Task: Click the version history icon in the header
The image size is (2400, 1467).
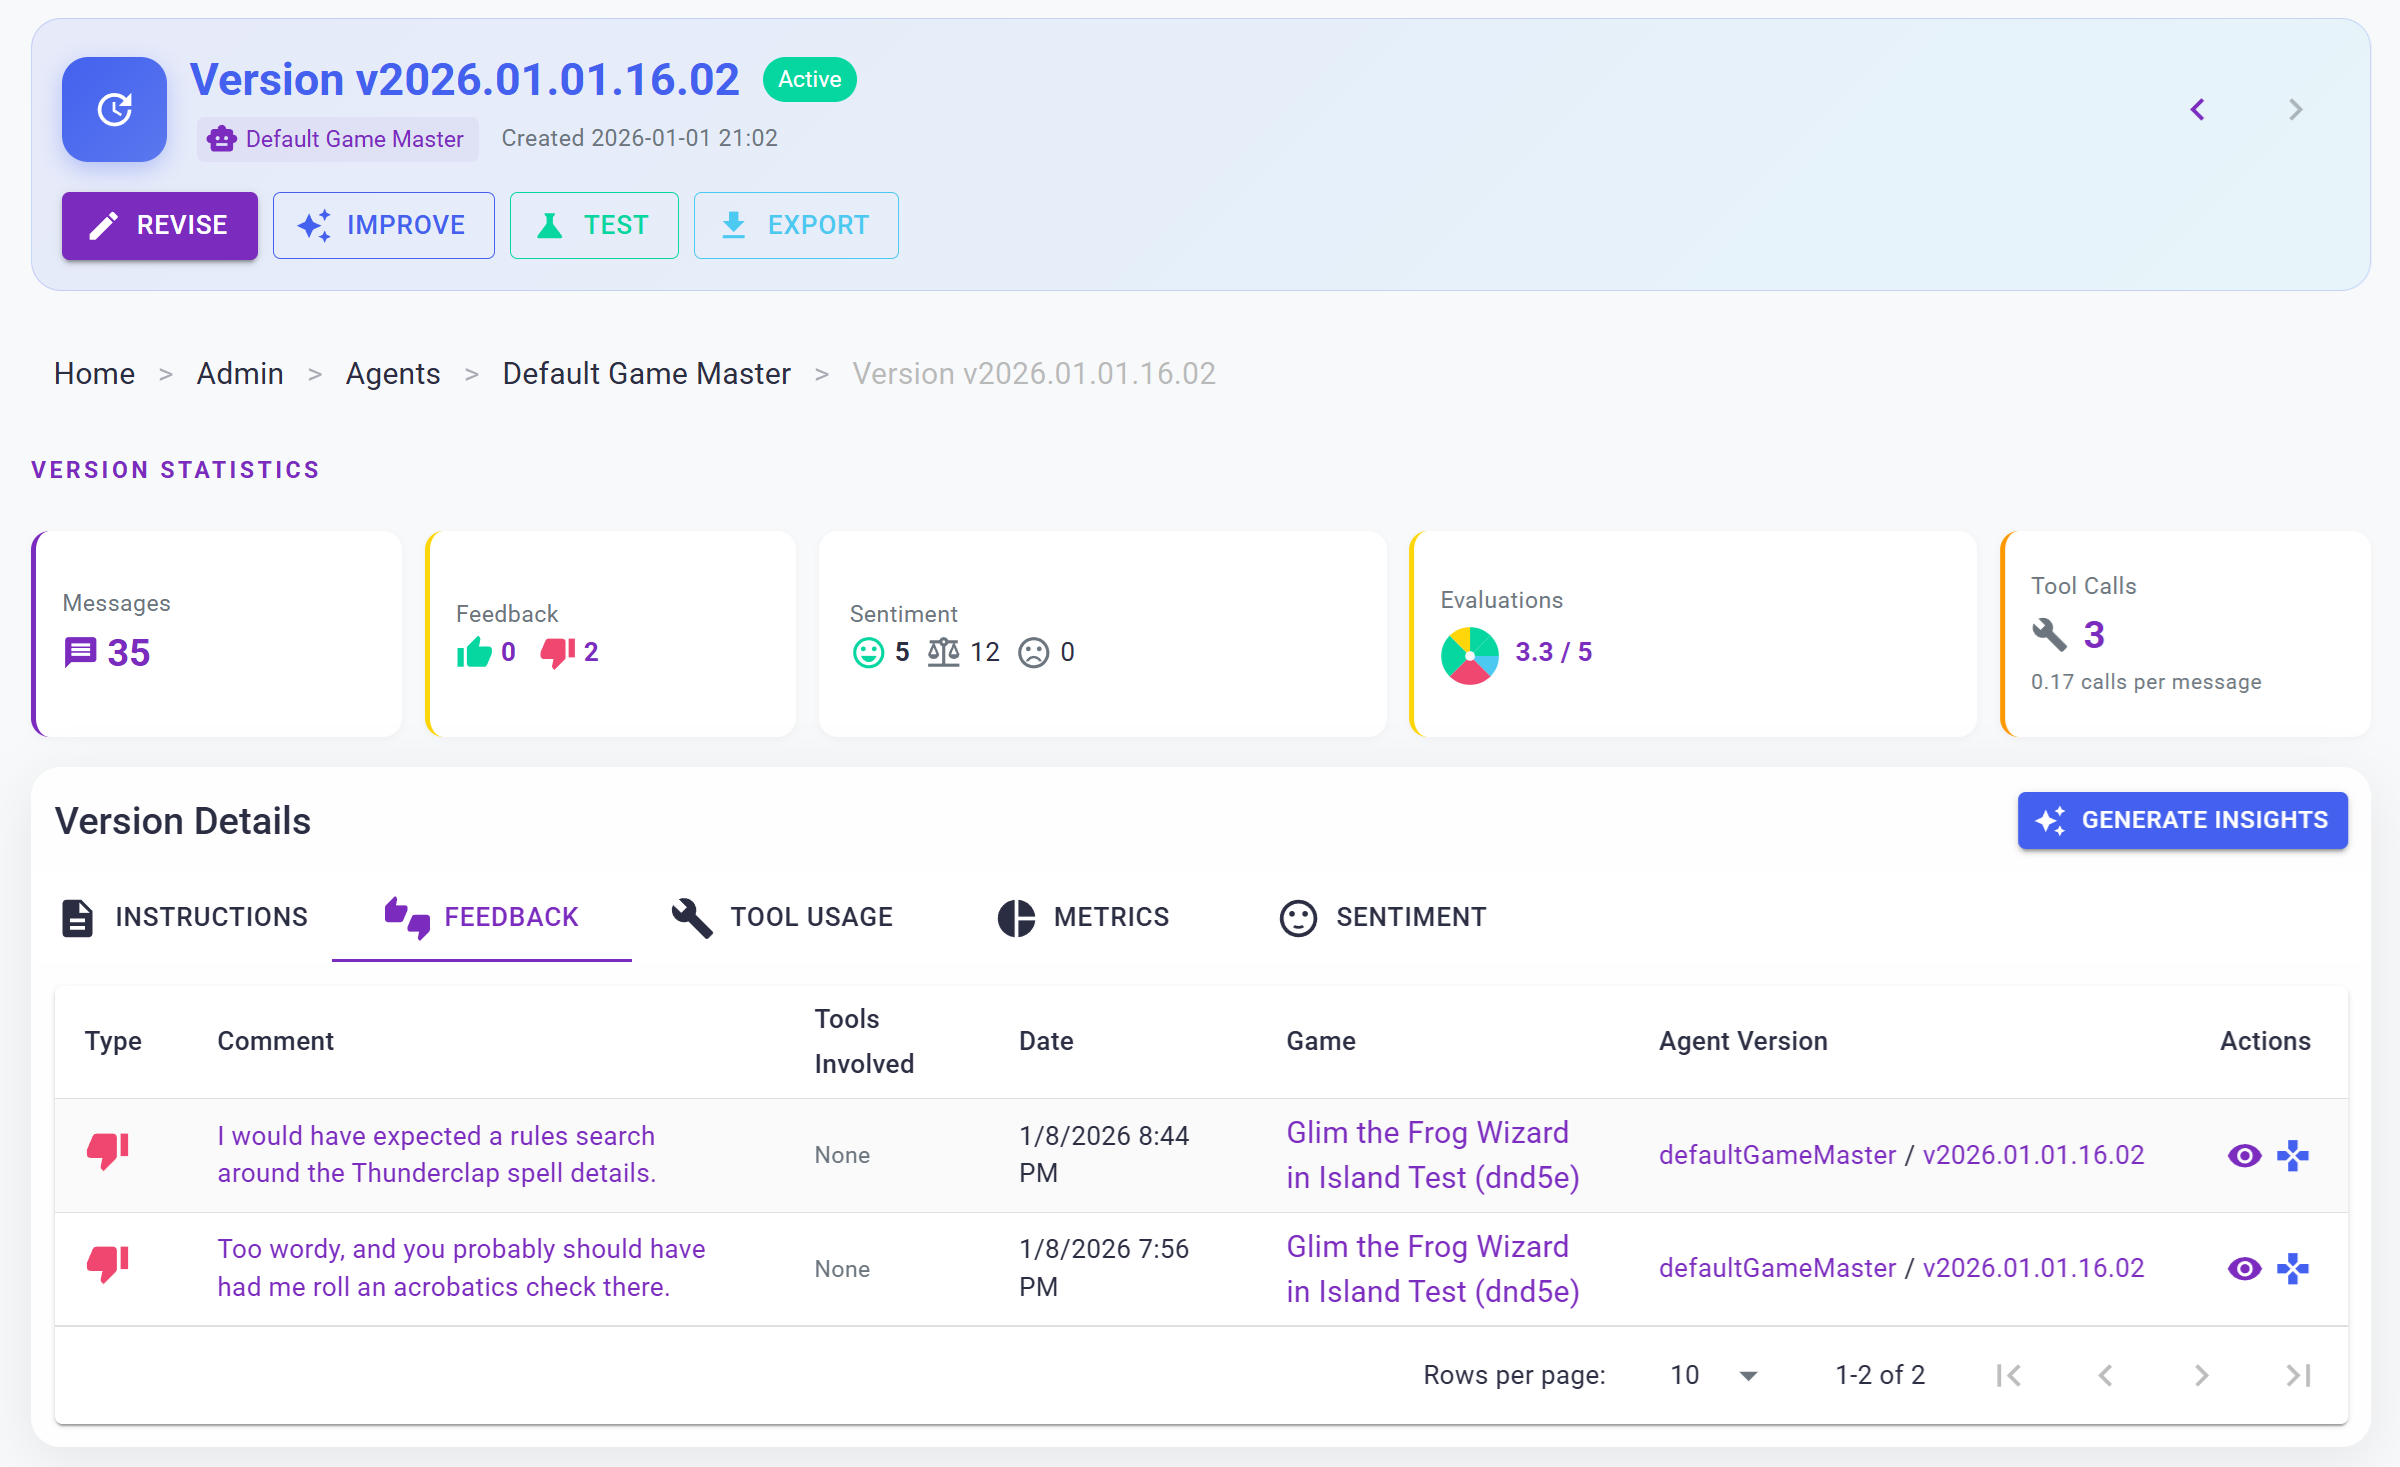Action: click(x=113, y=109)
